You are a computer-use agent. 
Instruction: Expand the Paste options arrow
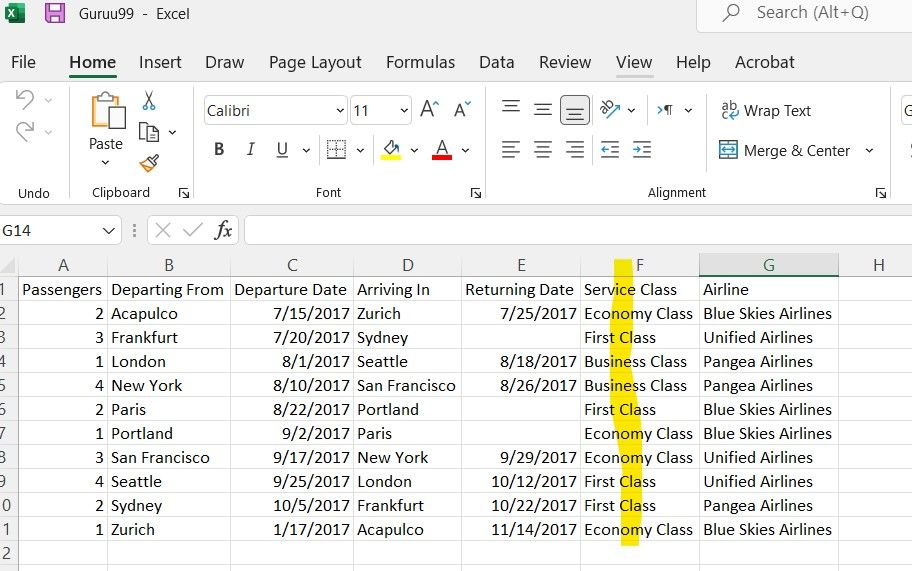pos(105,163)
